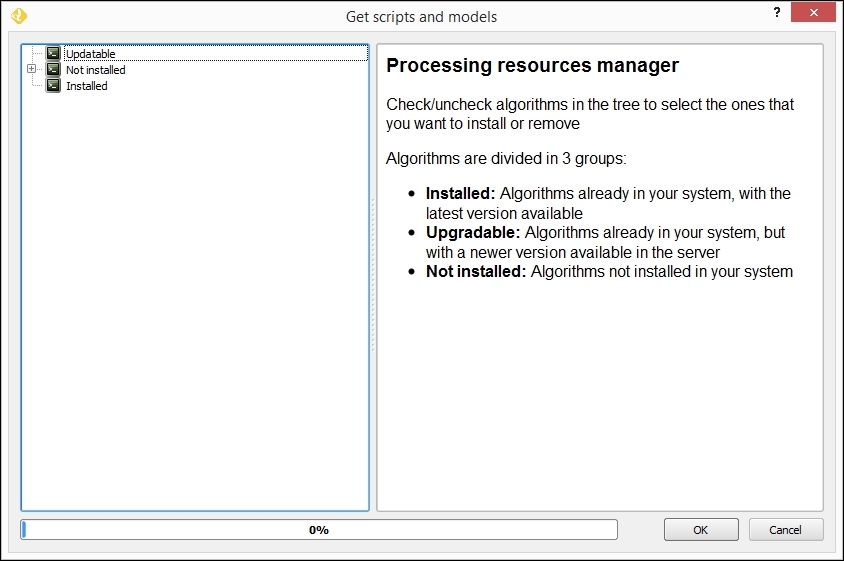Select the Updatable tree item
844x561 pixels.
pyautogui.click(x=91, y=54)
